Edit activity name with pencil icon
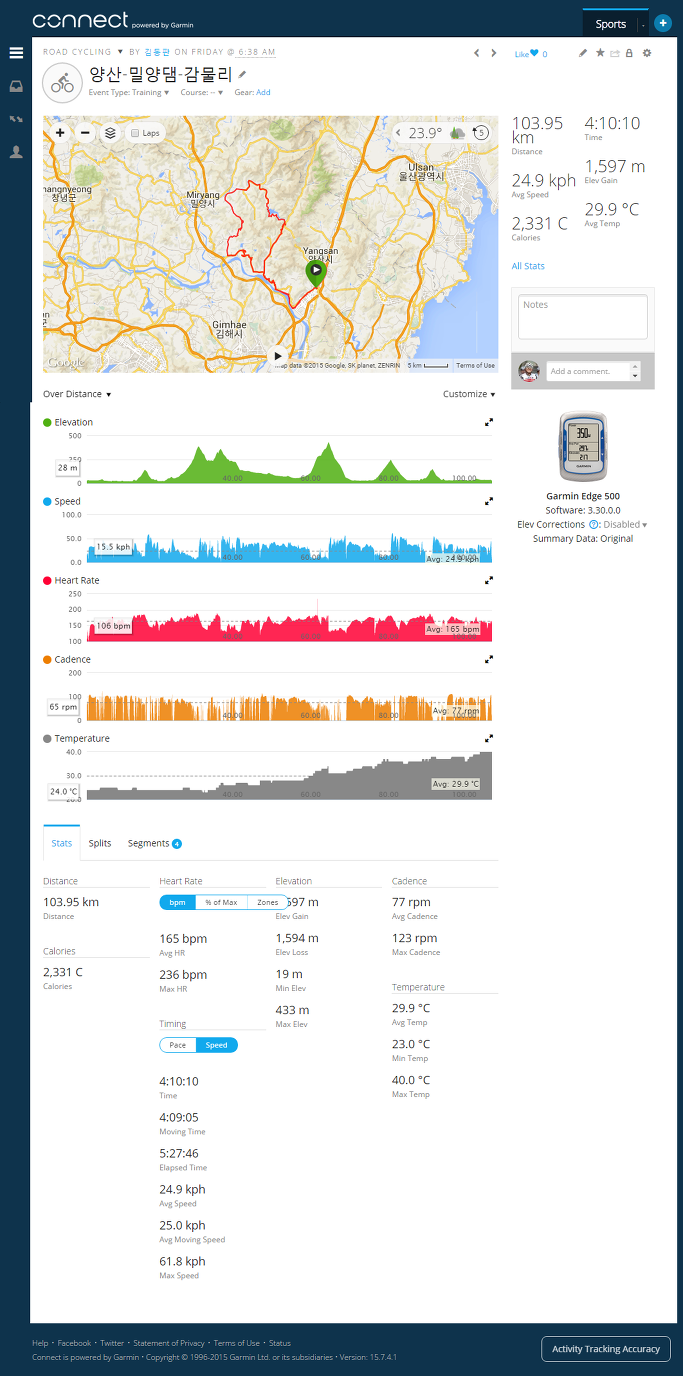 [x=242, y=74]
